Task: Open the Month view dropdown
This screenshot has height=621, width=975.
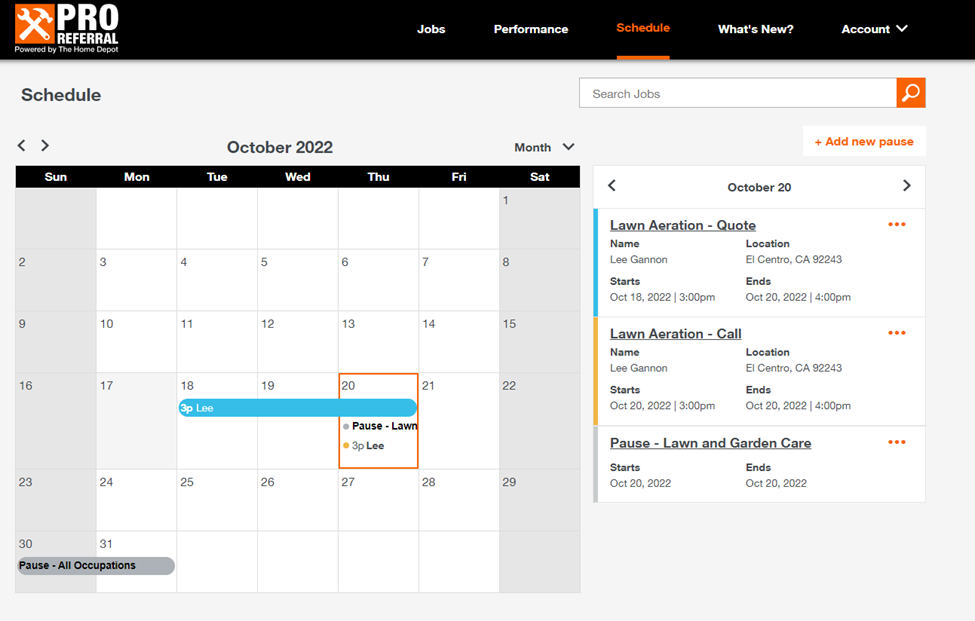Action: coord(543,146)
